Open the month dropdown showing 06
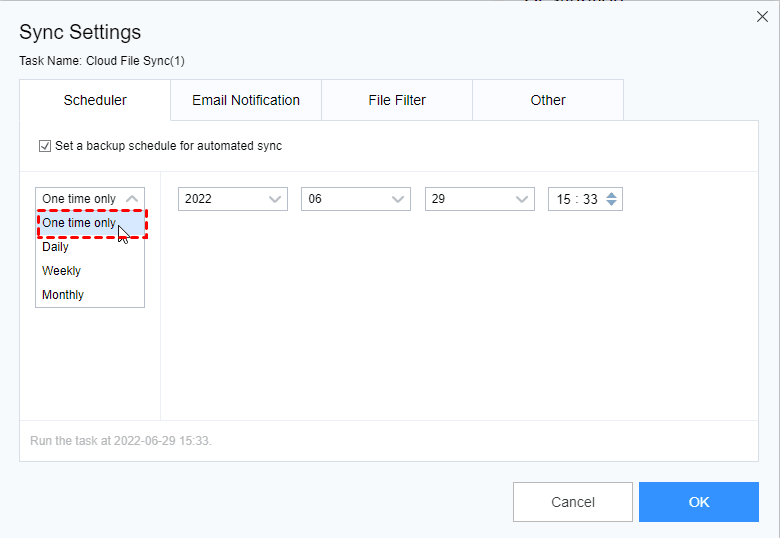 point(356,199)
